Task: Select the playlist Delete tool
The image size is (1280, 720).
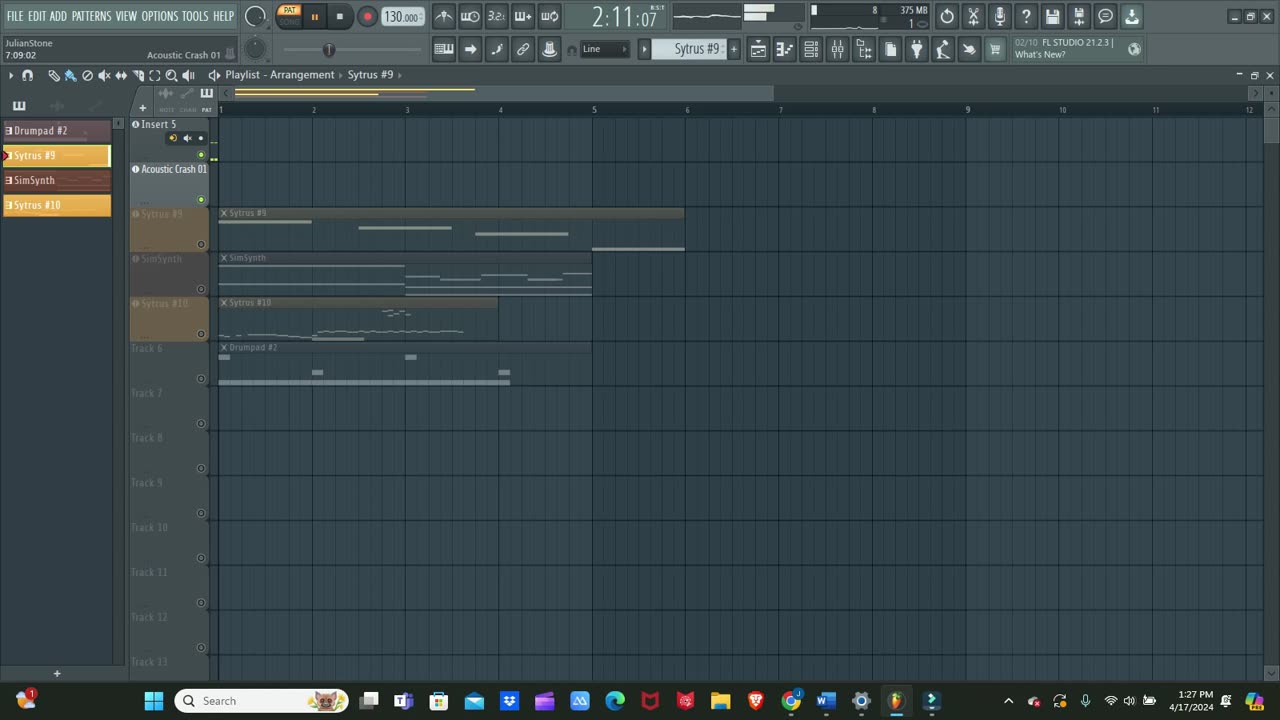Action: tap(87, 75)
